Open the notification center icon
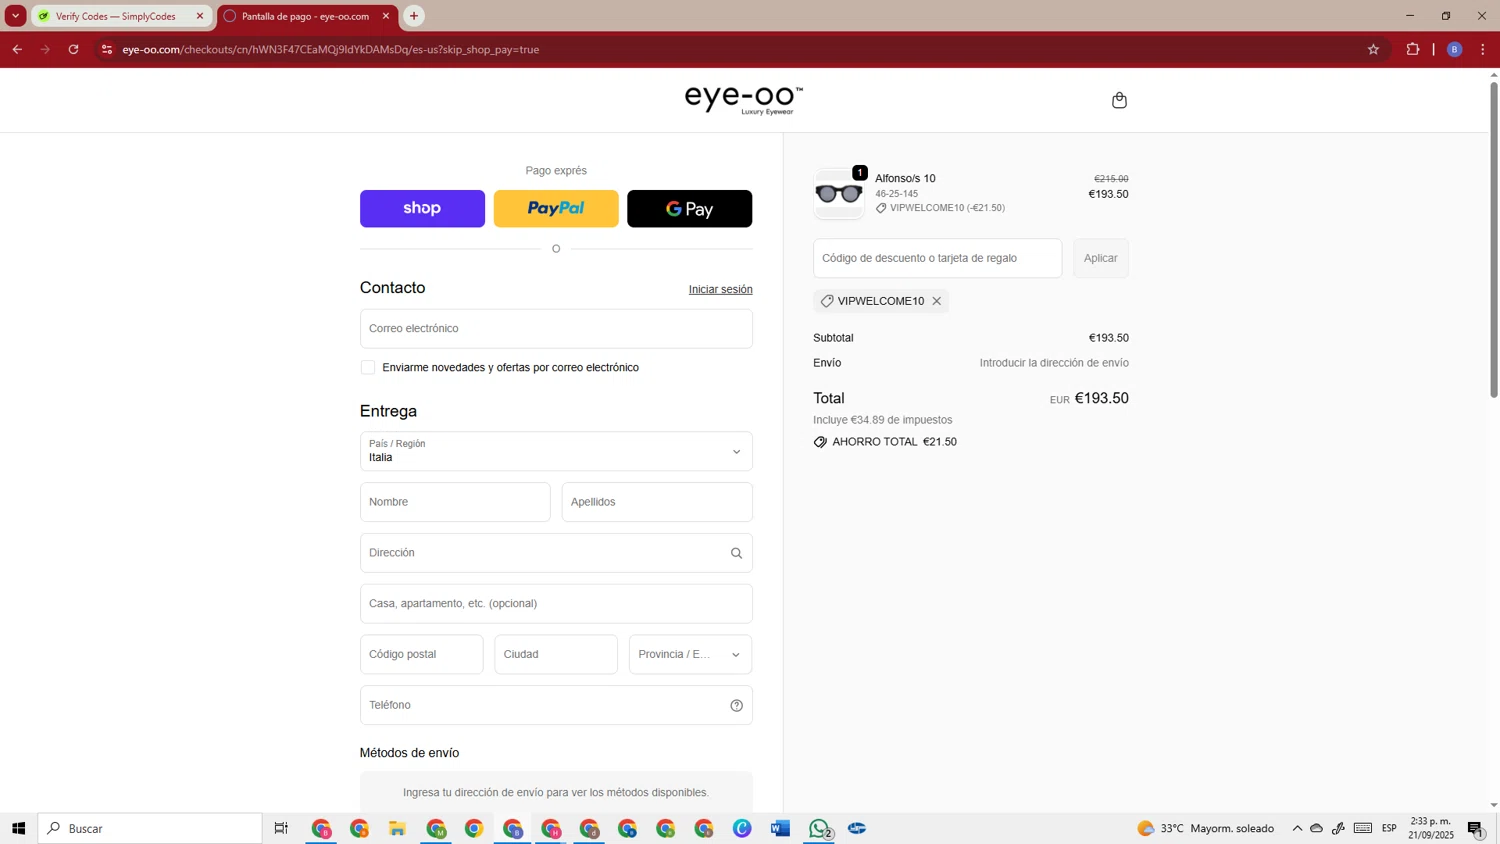 pos(1475,828)
